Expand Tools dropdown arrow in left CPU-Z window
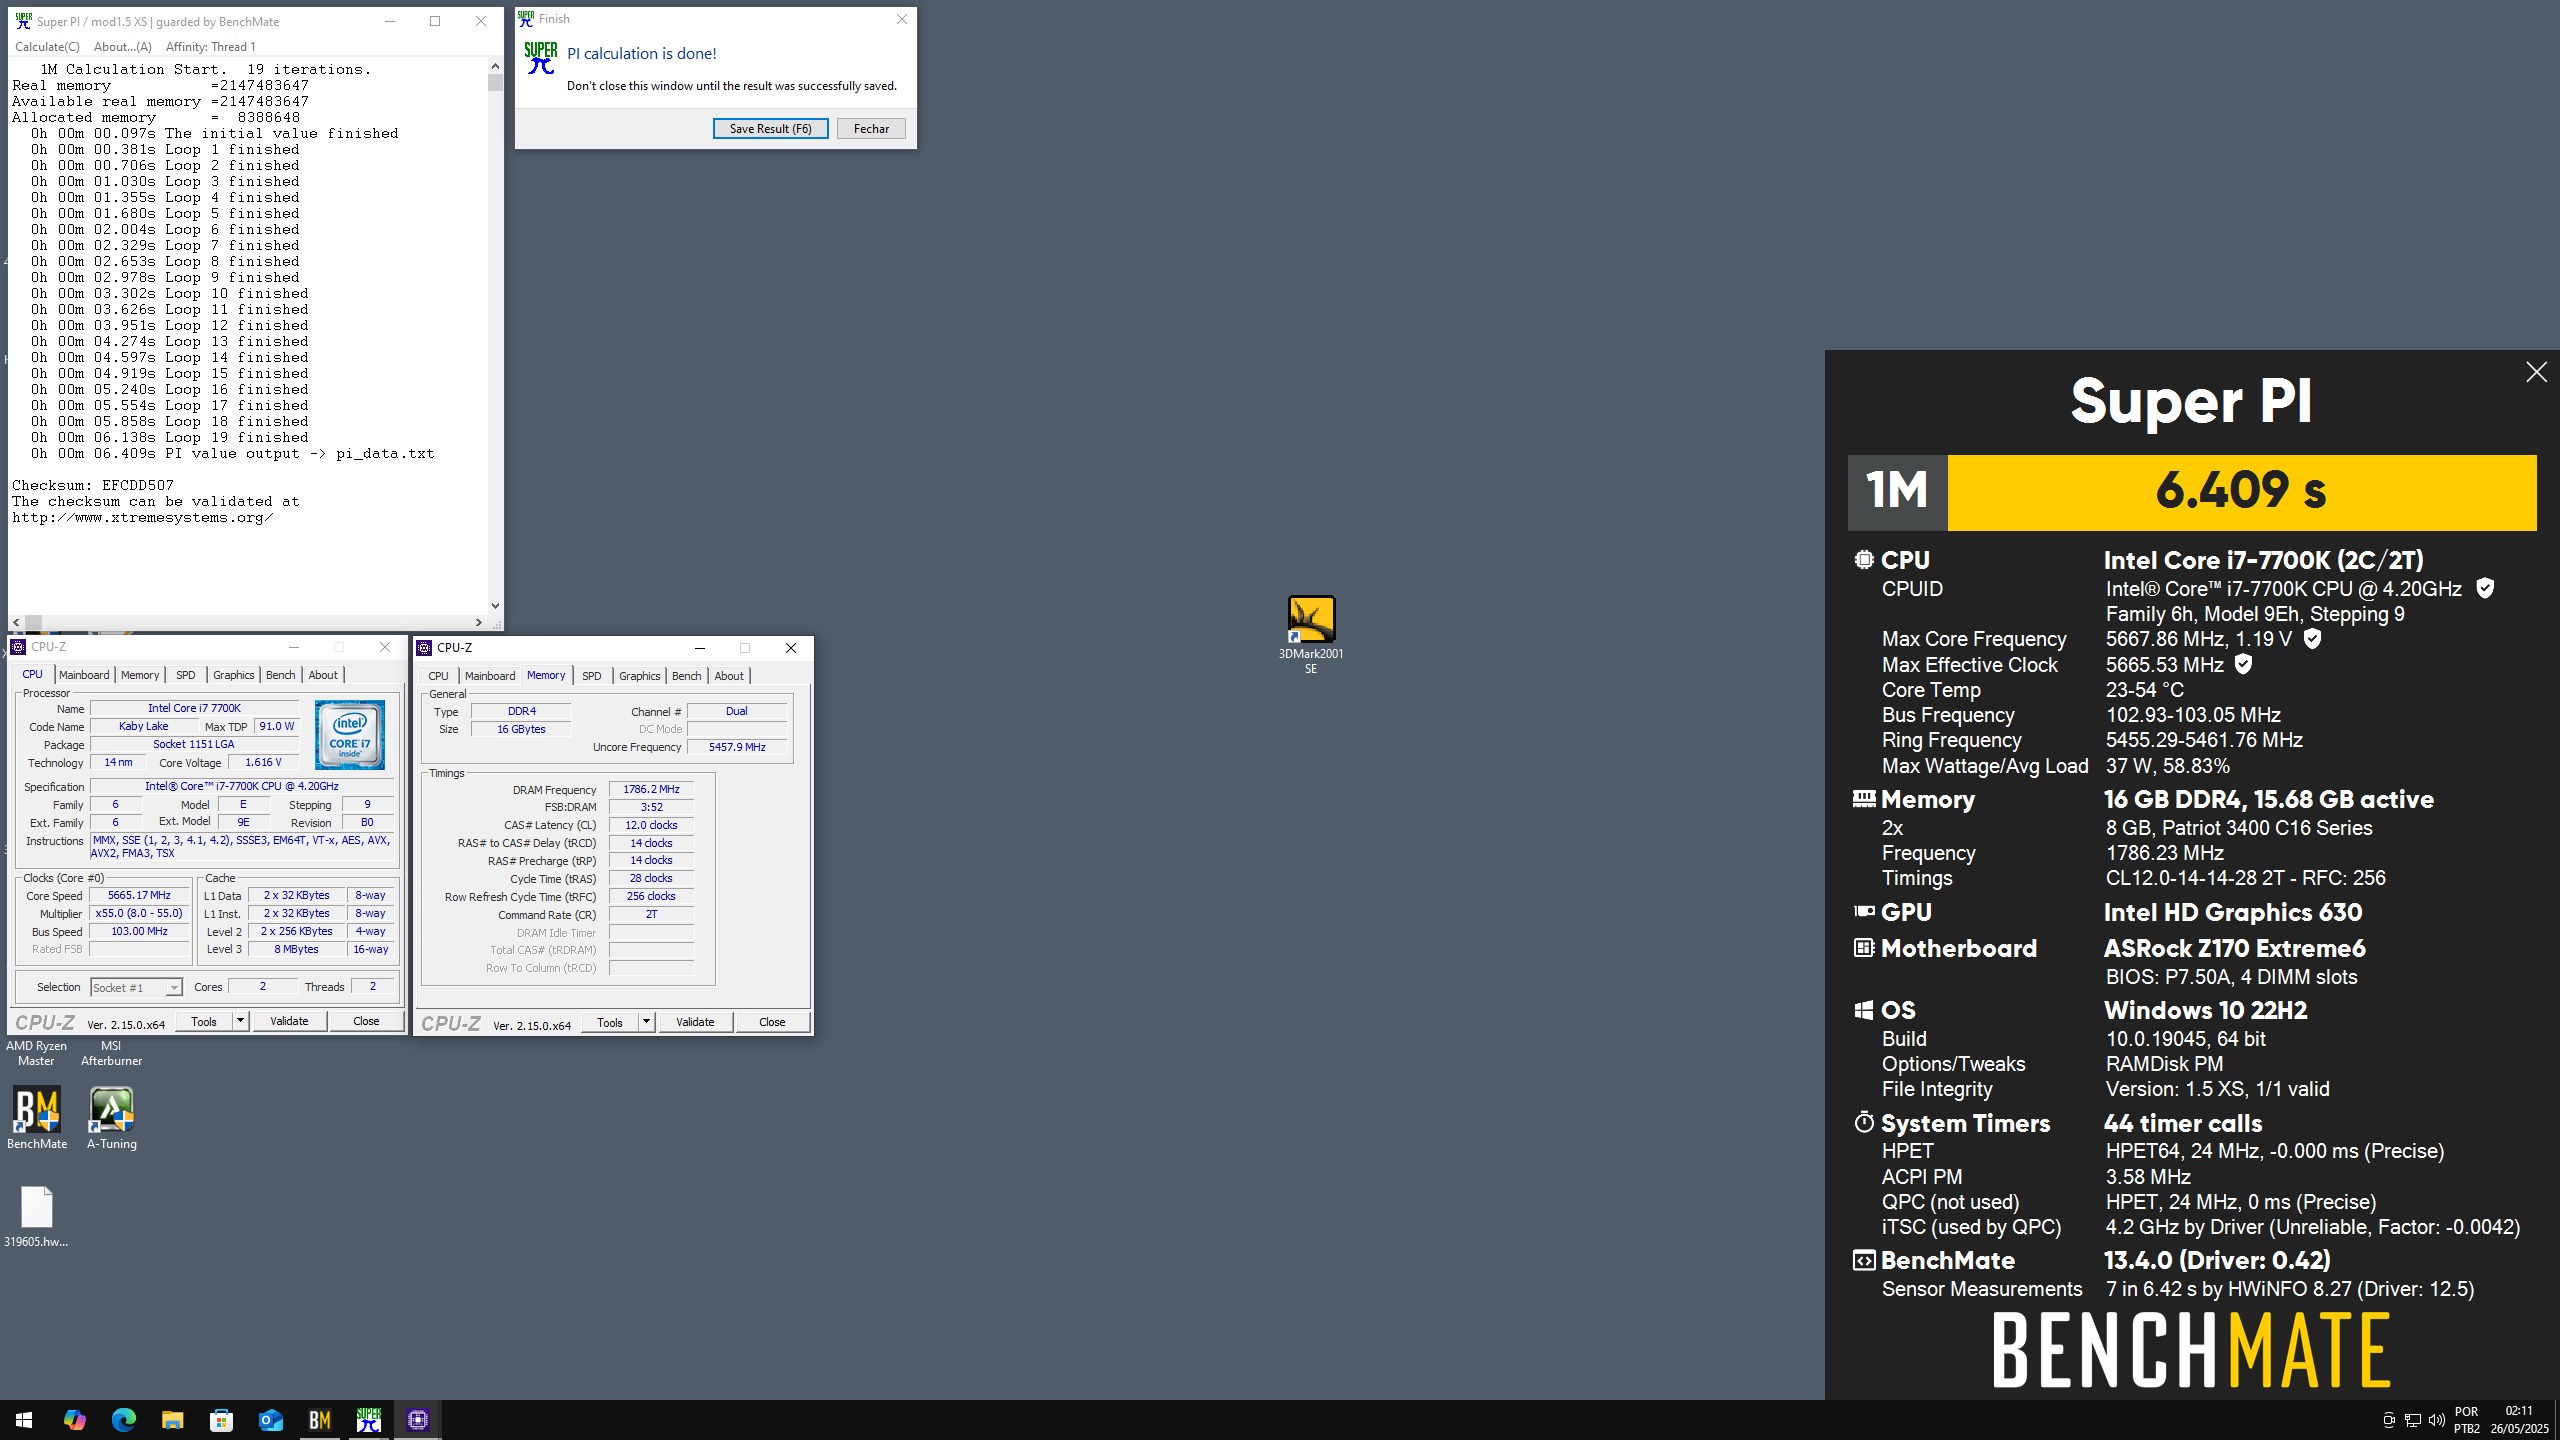The height and width of the screenshot is (1440, 2560). coord(240,1021)
